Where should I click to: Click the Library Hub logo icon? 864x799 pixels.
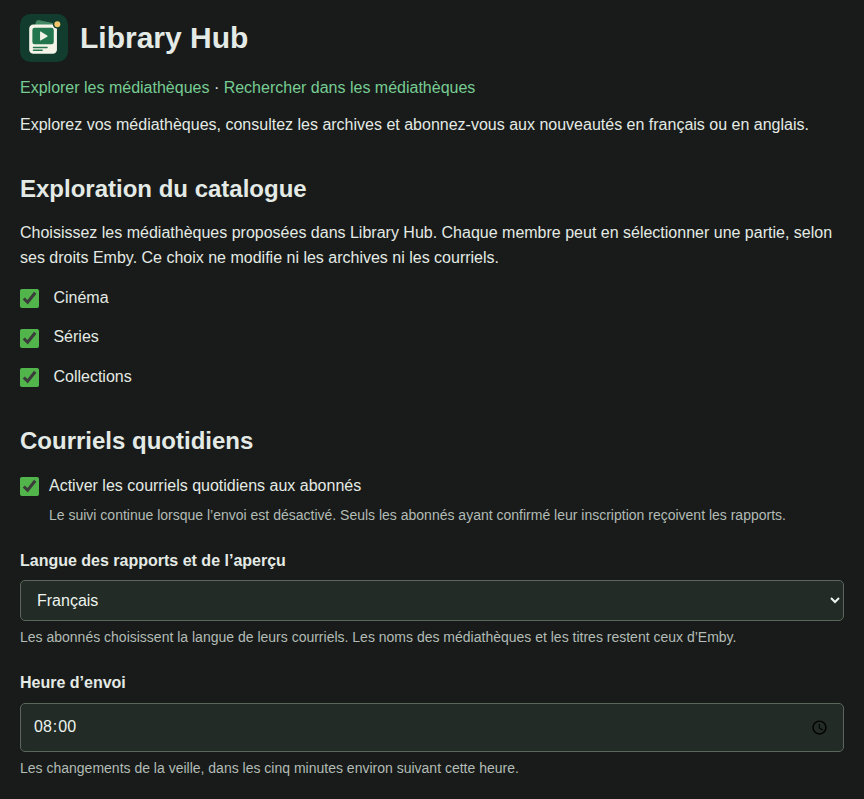44,38
